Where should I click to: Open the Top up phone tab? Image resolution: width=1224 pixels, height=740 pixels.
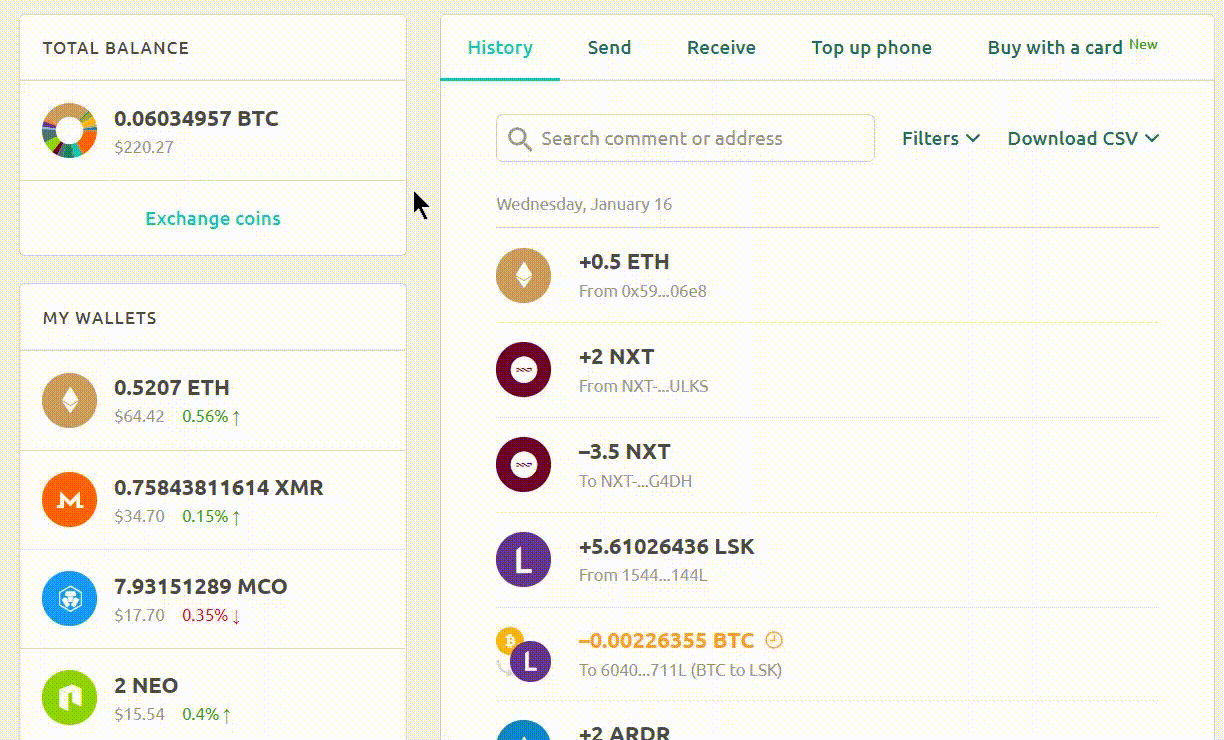click(871, 47)
